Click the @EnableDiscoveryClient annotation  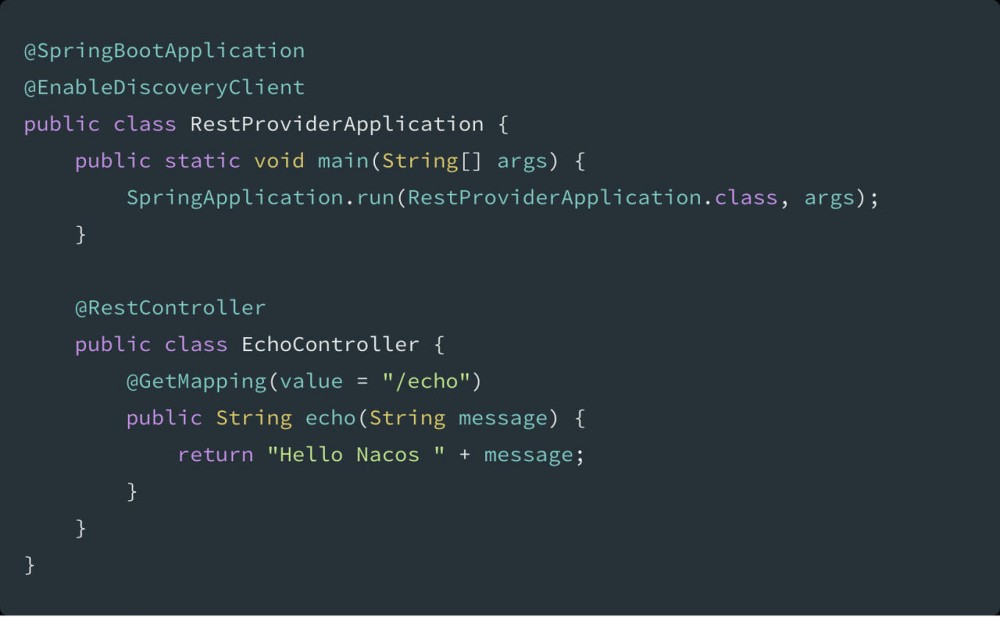[x=164, y=87]
